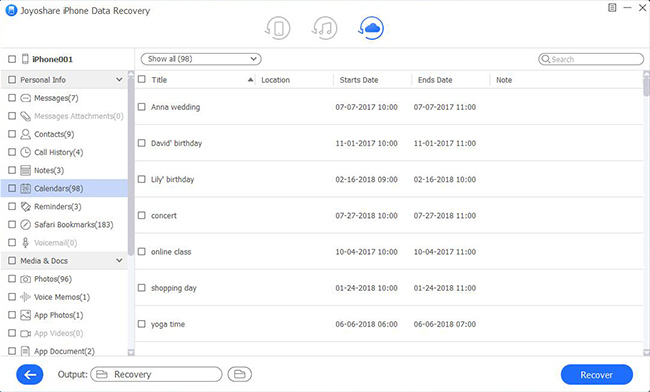Screen dimensions: 650x392
Task: Check the Anna wedding event checkbox
Action: click(x=142, y=107)
